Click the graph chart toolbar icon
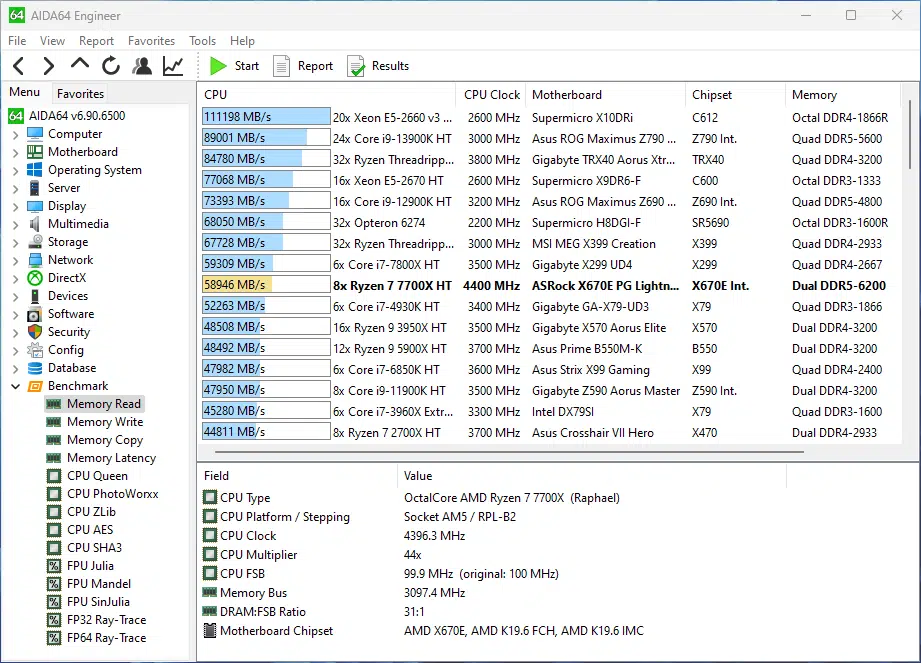921x663 pixels. tap(173, 66)
